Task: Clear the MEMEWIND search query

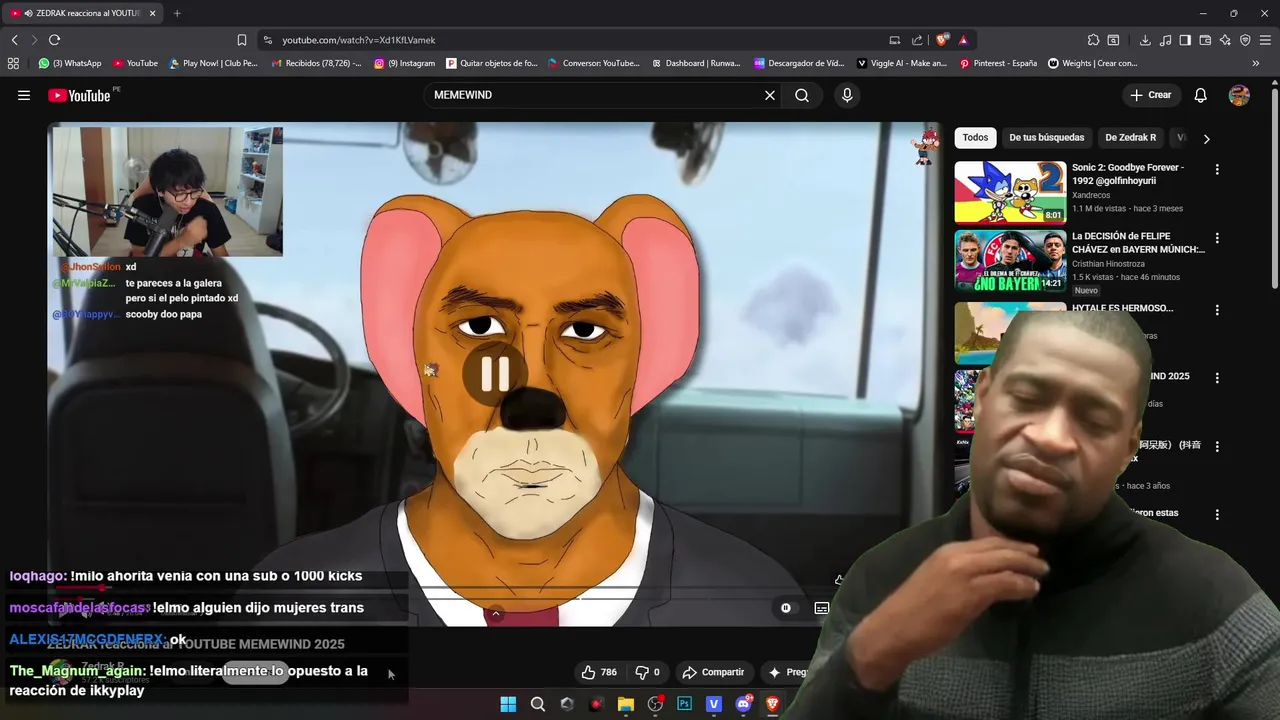Action: (770, 95)
